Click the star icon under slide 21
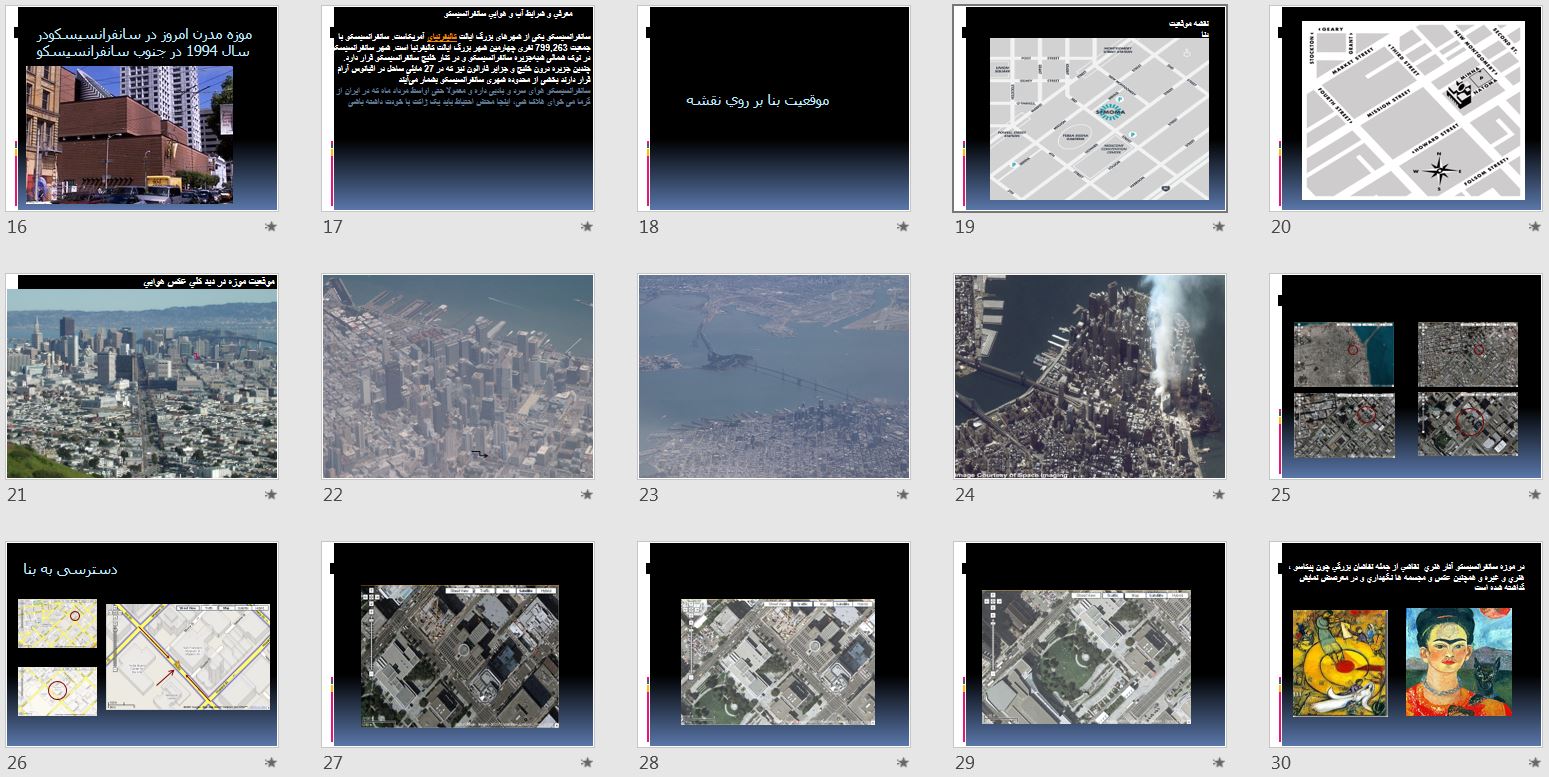Image resolution: width=1549 pixels, height=777 pixels. [271, 495]
